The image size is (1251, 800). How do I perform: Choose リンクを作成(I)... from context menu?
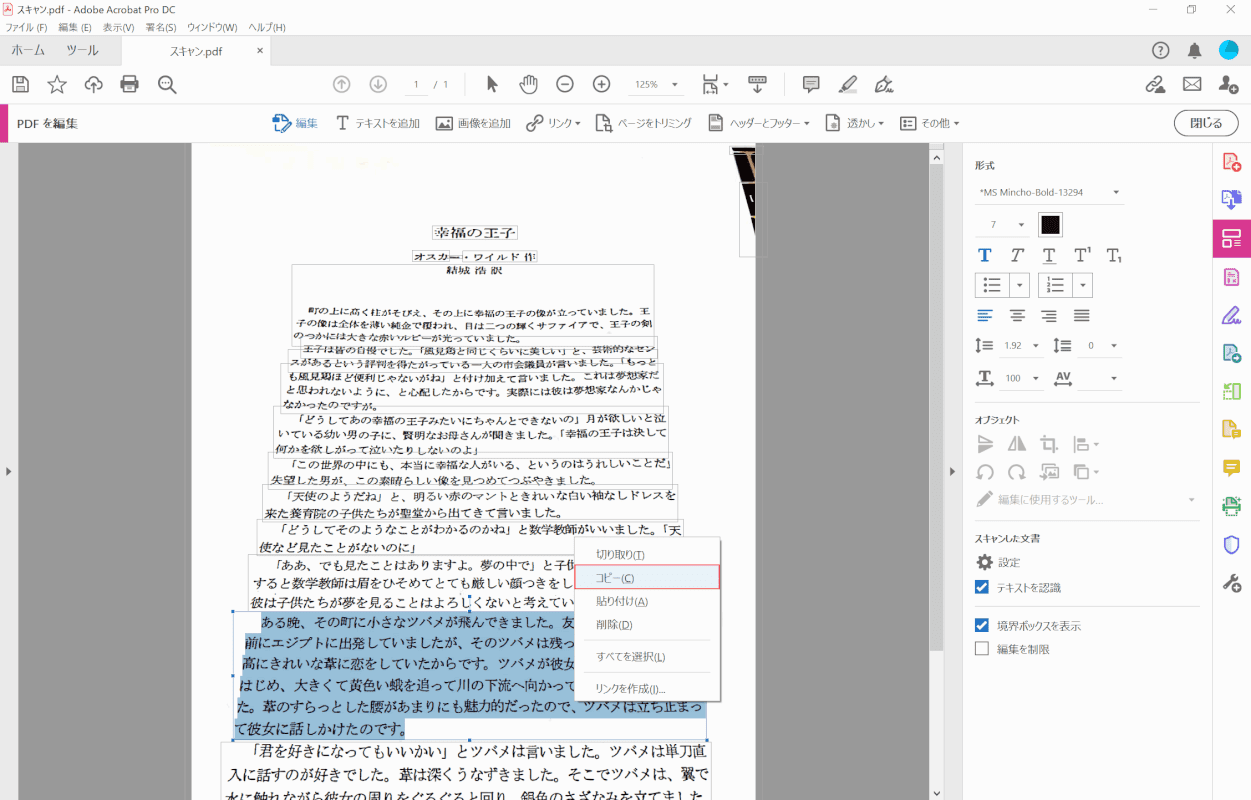pyautogui.click(x=647, y=688)
